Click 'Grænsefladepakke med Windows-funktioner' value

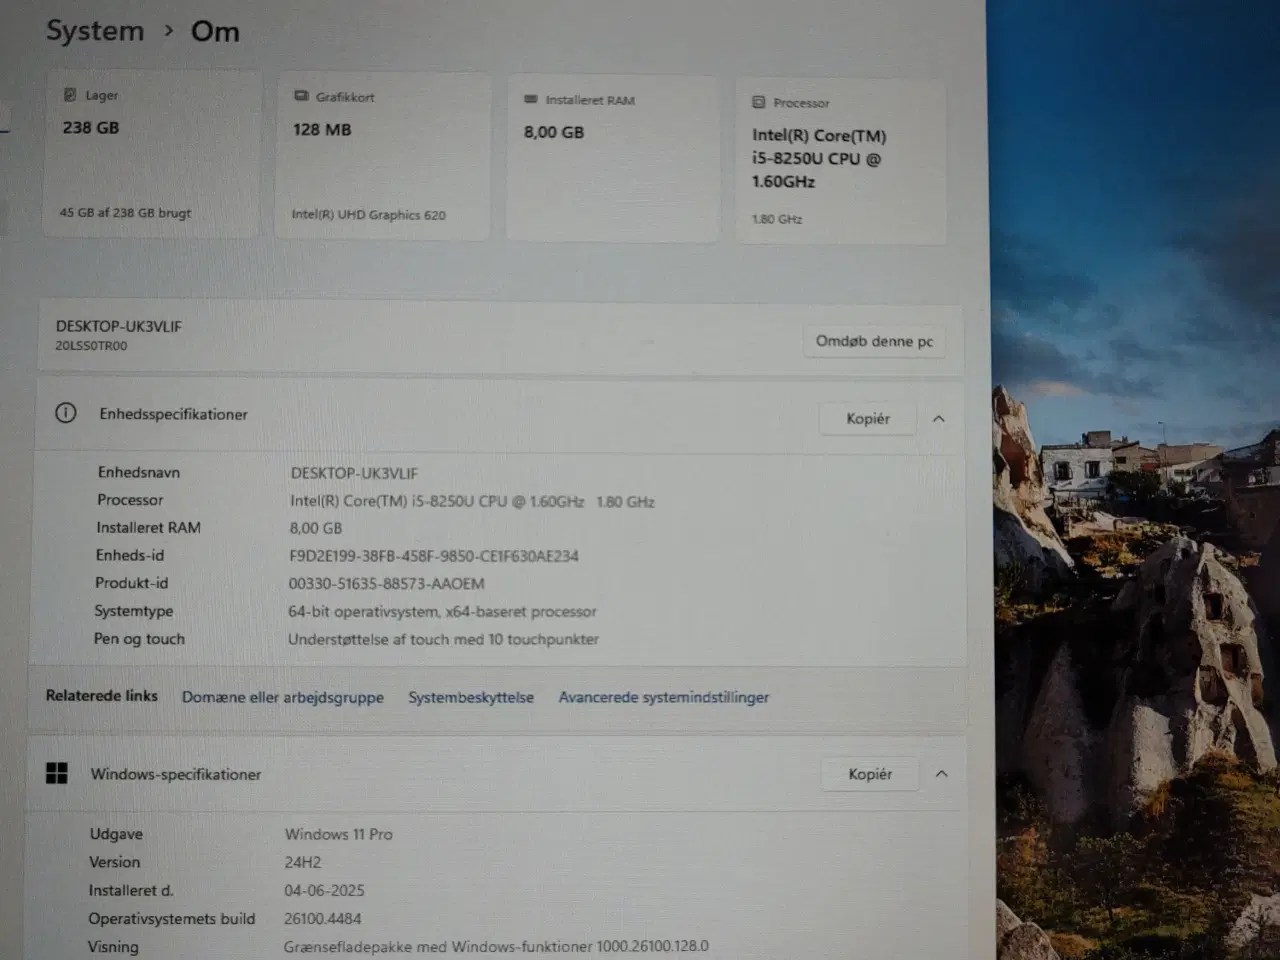496,946
